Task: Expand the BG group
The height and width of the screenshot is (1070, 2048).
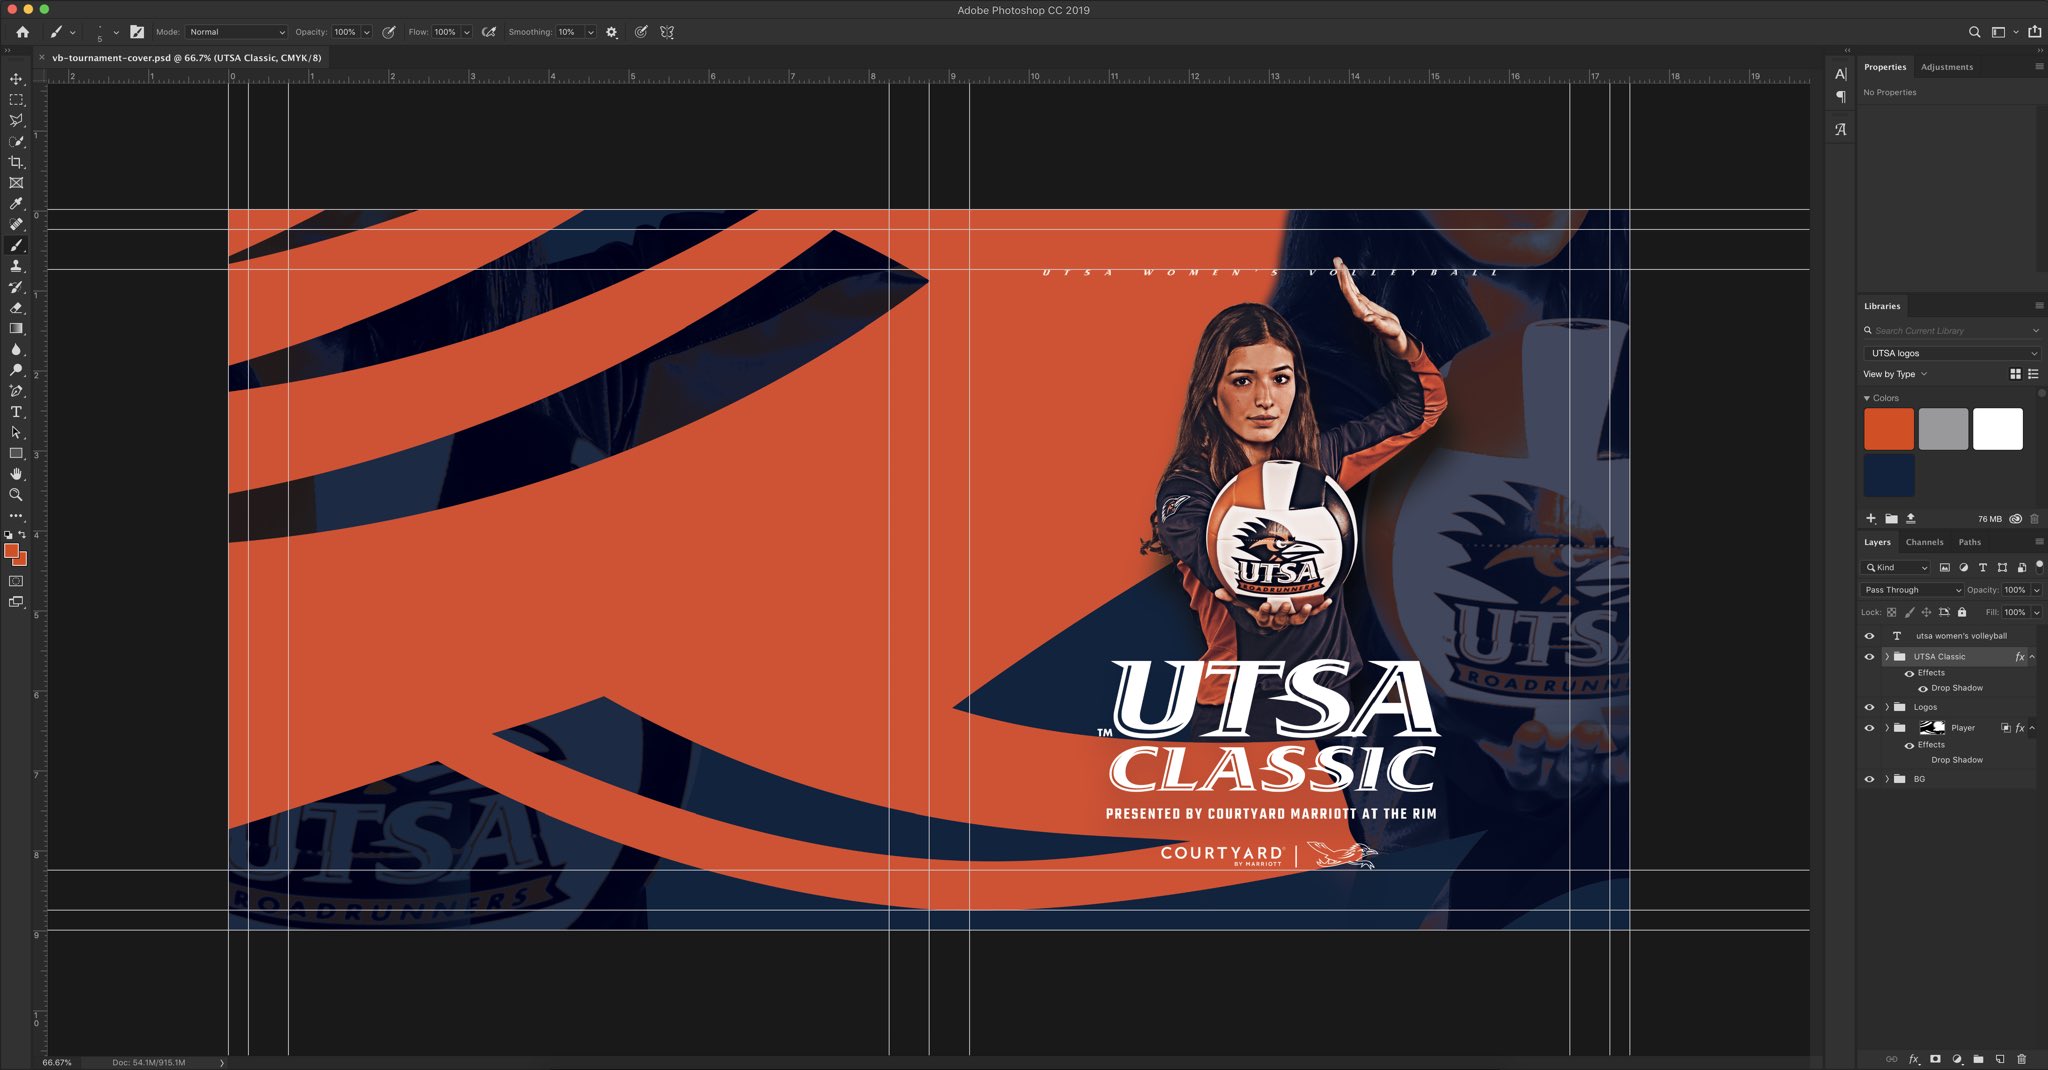Action: click(1887, 779)
